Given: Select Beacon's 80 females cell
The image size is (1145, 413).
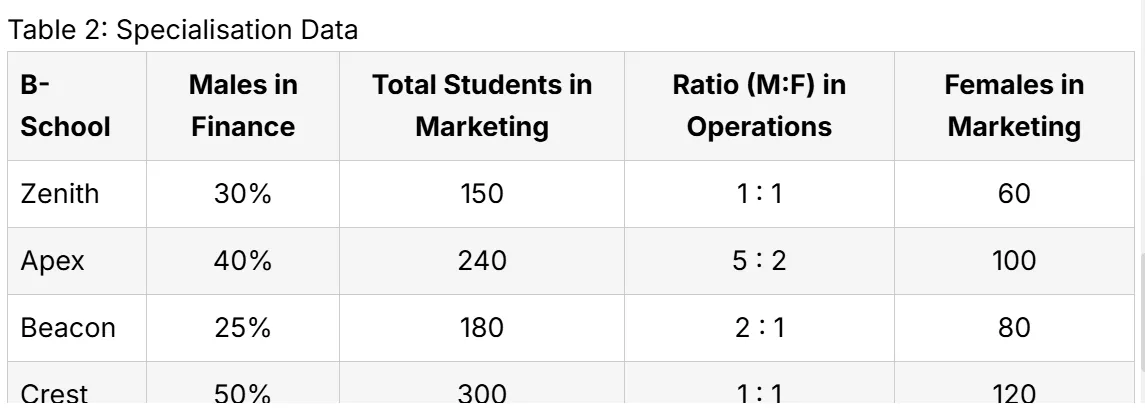Looking at the screenshot, I should pos(1014,328).
